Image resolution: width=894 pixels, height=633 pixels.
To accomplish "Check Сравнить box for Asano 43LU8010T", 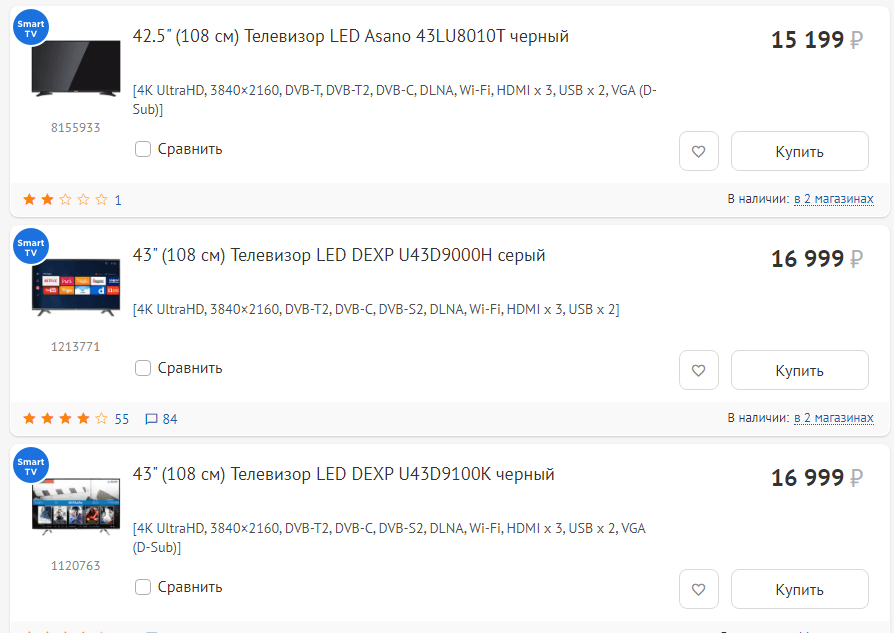I will (143, 149).
